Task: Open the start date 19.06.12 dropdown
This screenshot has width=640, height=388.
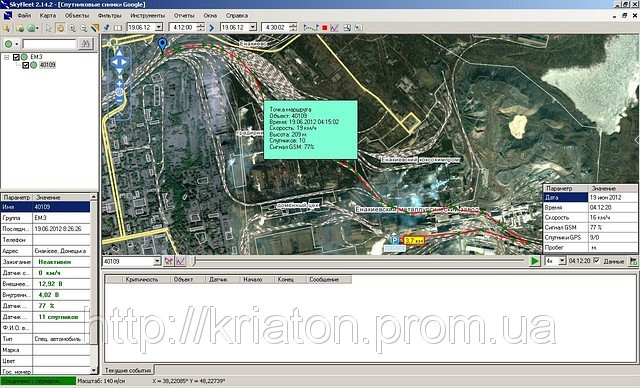Action: tap(159, 27)
